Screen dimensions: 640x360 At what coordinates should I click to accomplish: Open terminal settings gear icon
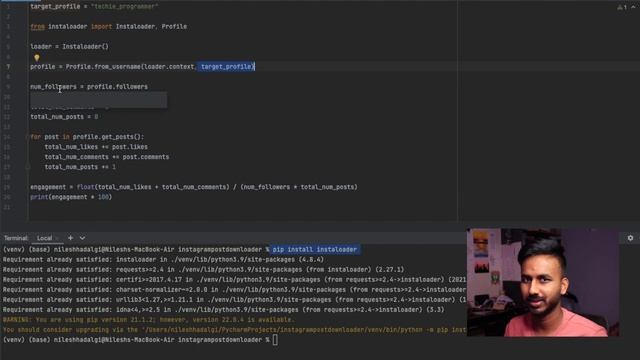click(x=630, y=238)
